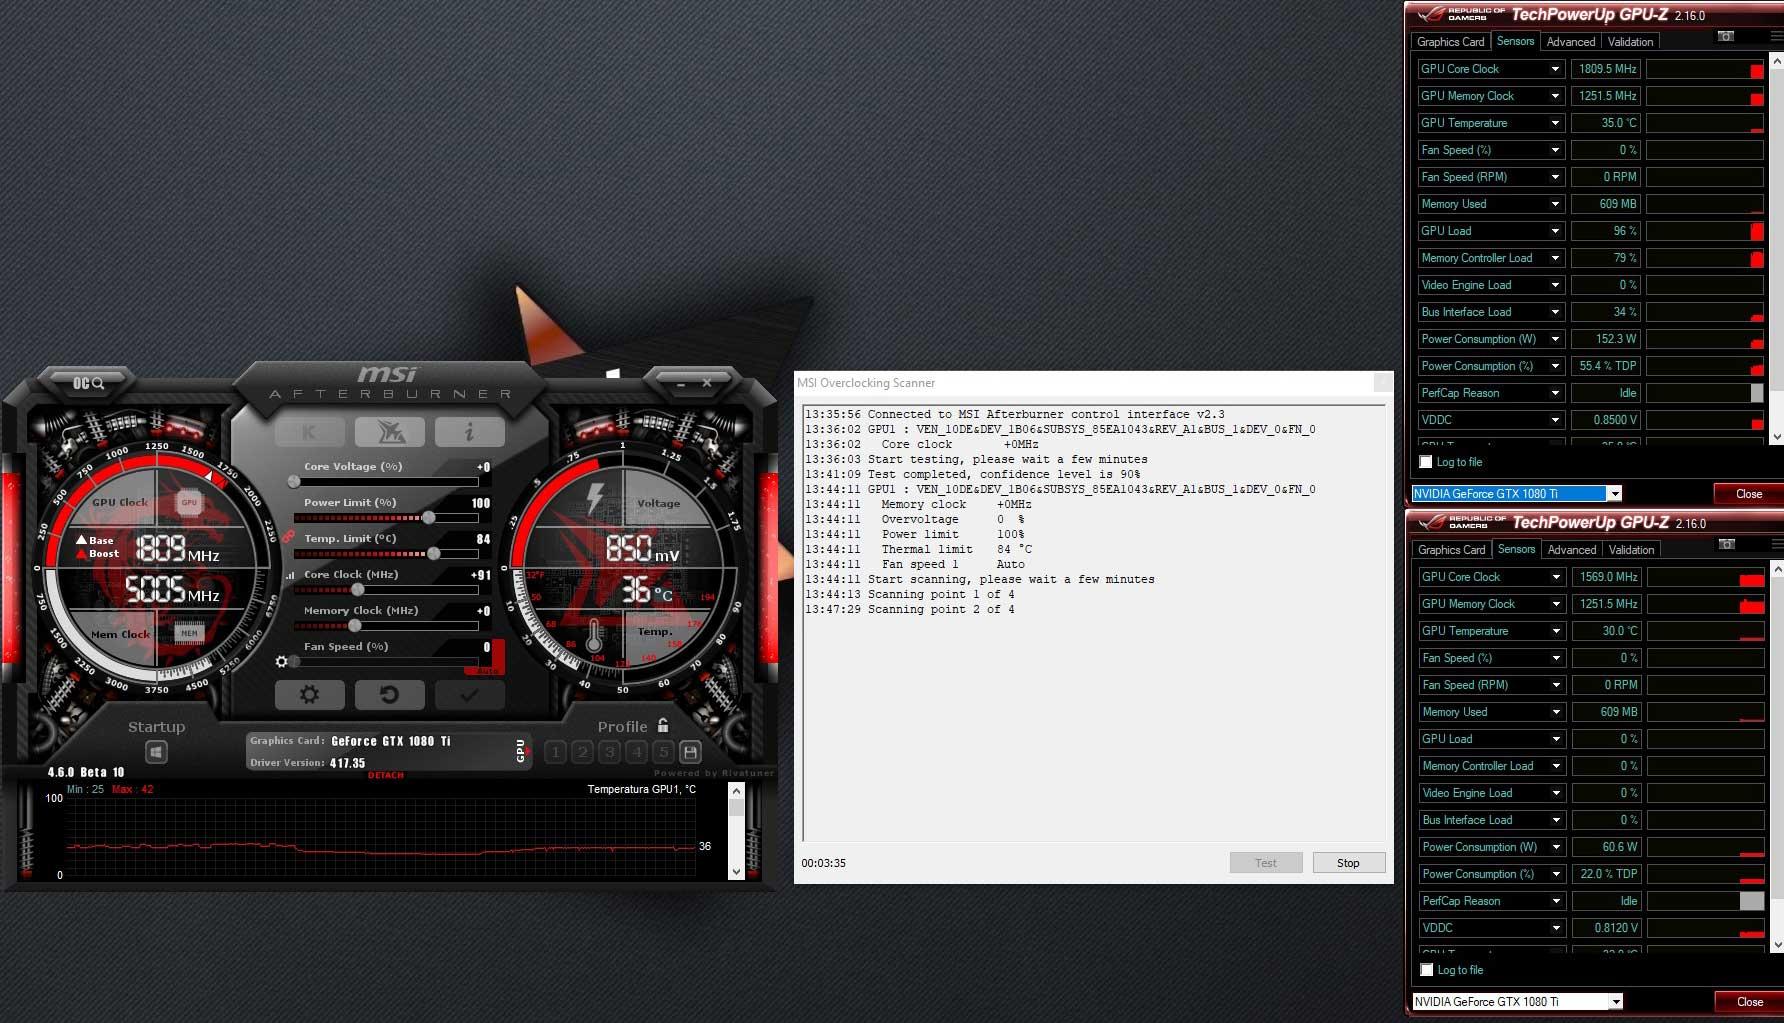Open Graphics Card tab in bottom GPU-Z
The image size is (1784, 1023).
tap(1451, 550)
